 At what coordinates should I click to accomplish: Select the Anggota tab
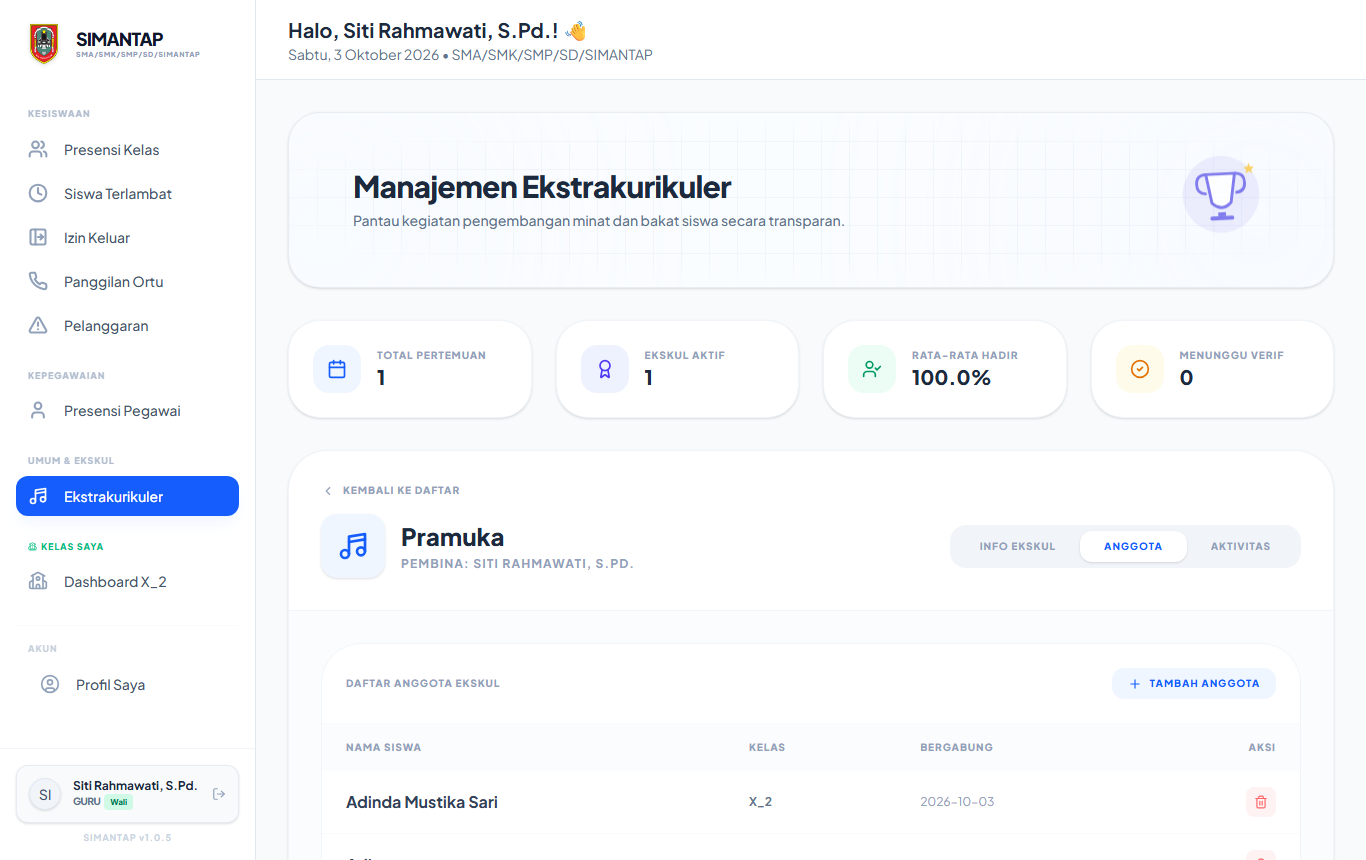tap(1133, 546)
